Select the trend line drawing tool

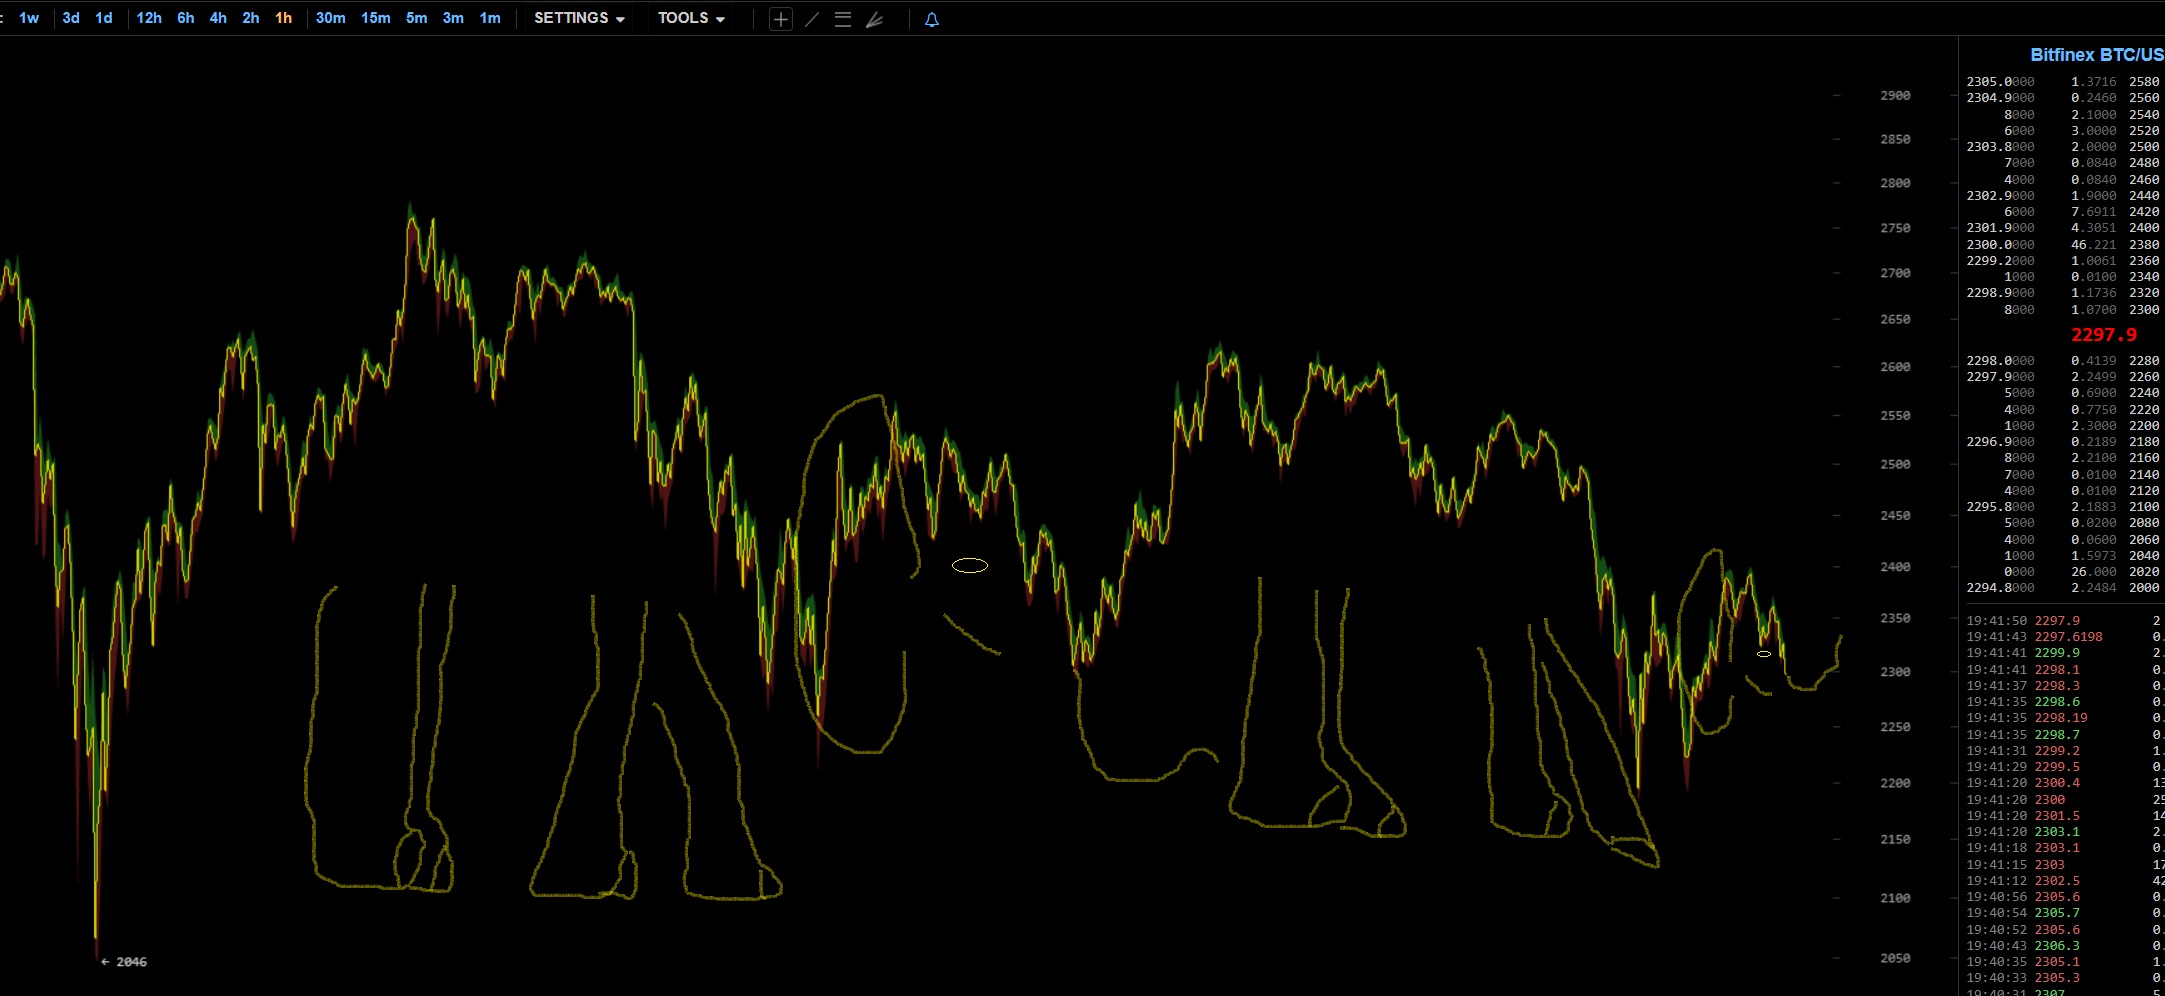[812, 19]
